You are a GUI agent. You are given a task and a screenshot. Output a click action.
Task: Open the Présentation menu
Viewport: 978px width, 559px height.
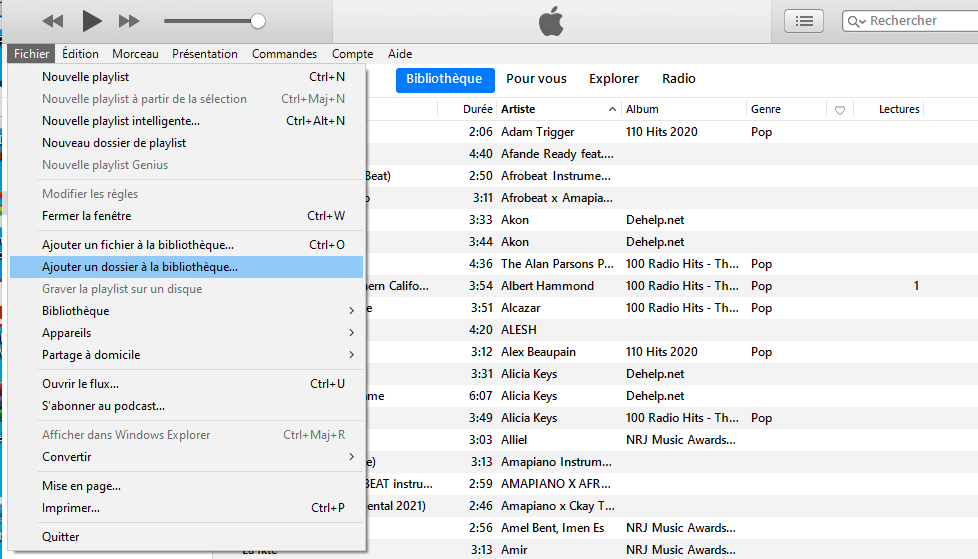205,54
